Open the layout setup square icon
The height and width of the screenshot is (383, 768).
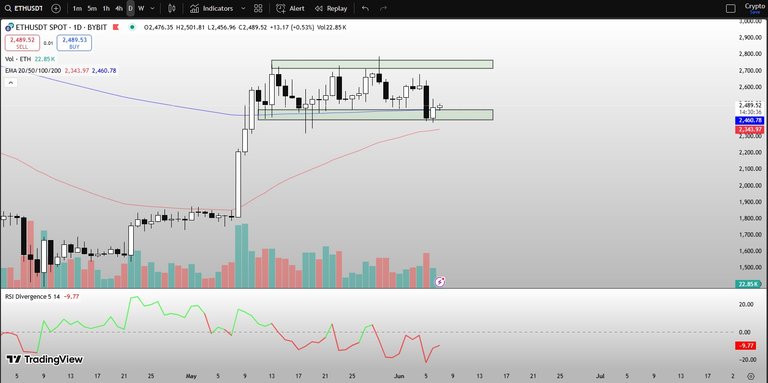(730, 8)
